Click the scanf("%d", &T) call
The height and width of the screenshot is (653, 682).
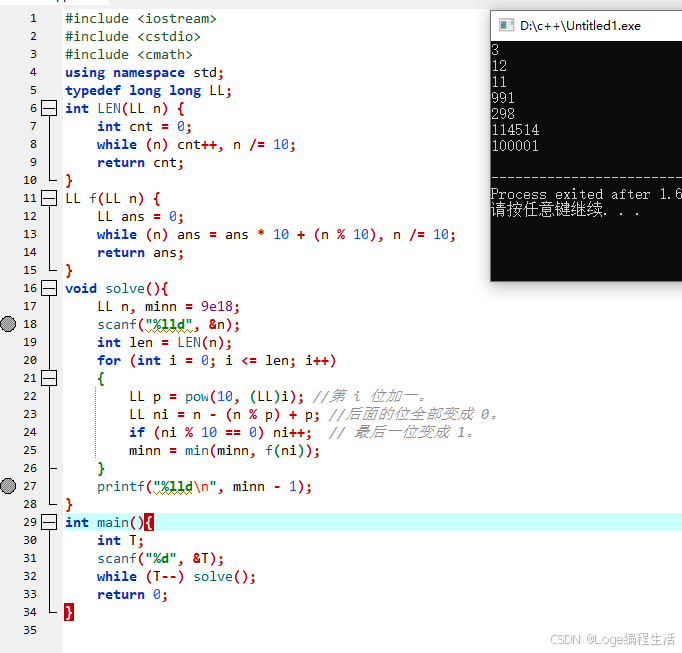click(160, 558)
